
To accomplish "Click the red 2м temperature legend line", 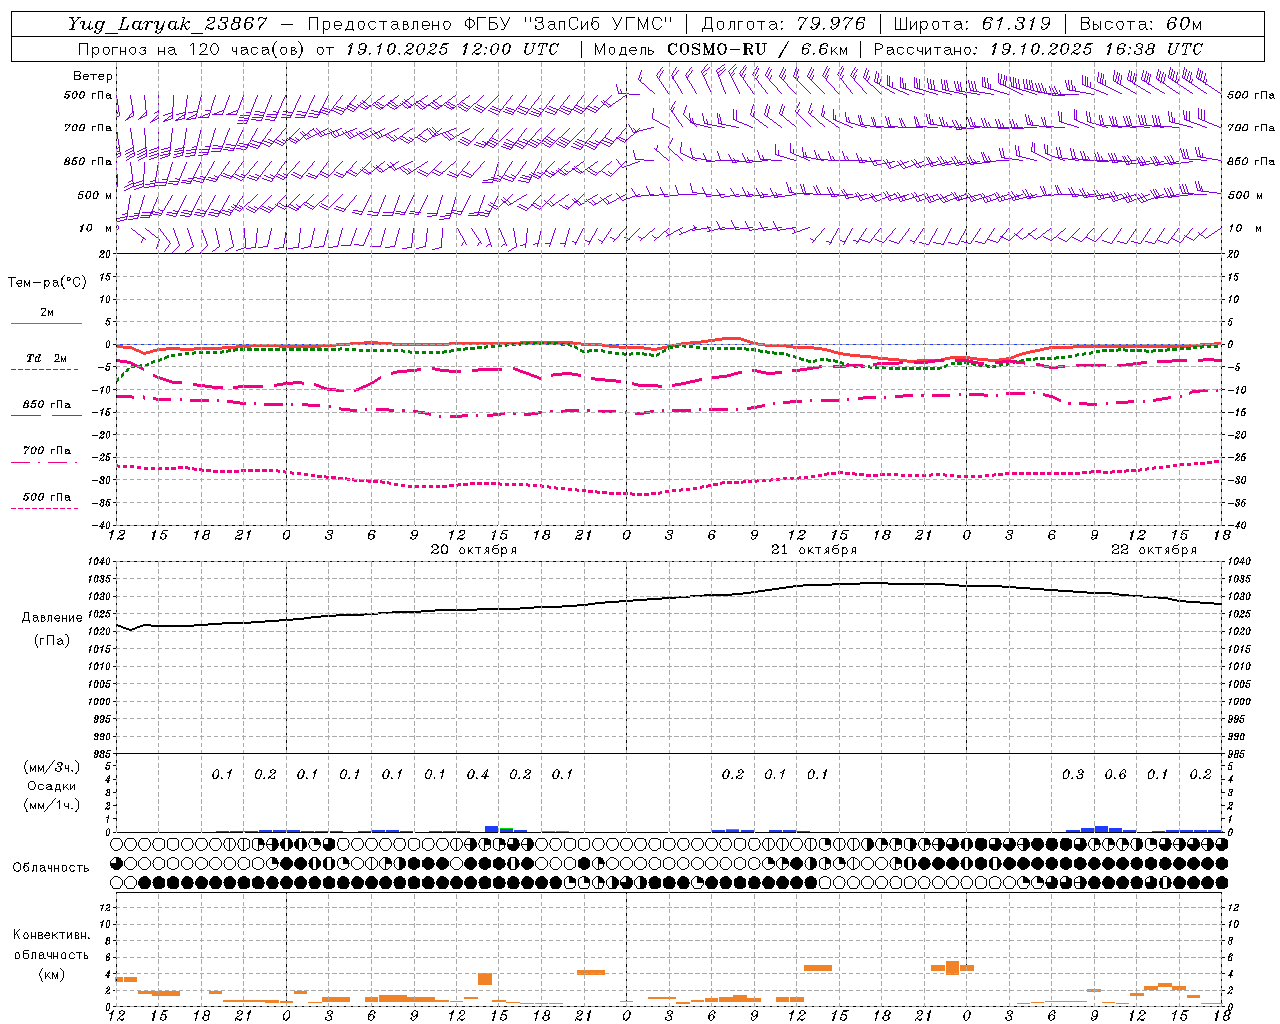I will coord(46,323).
